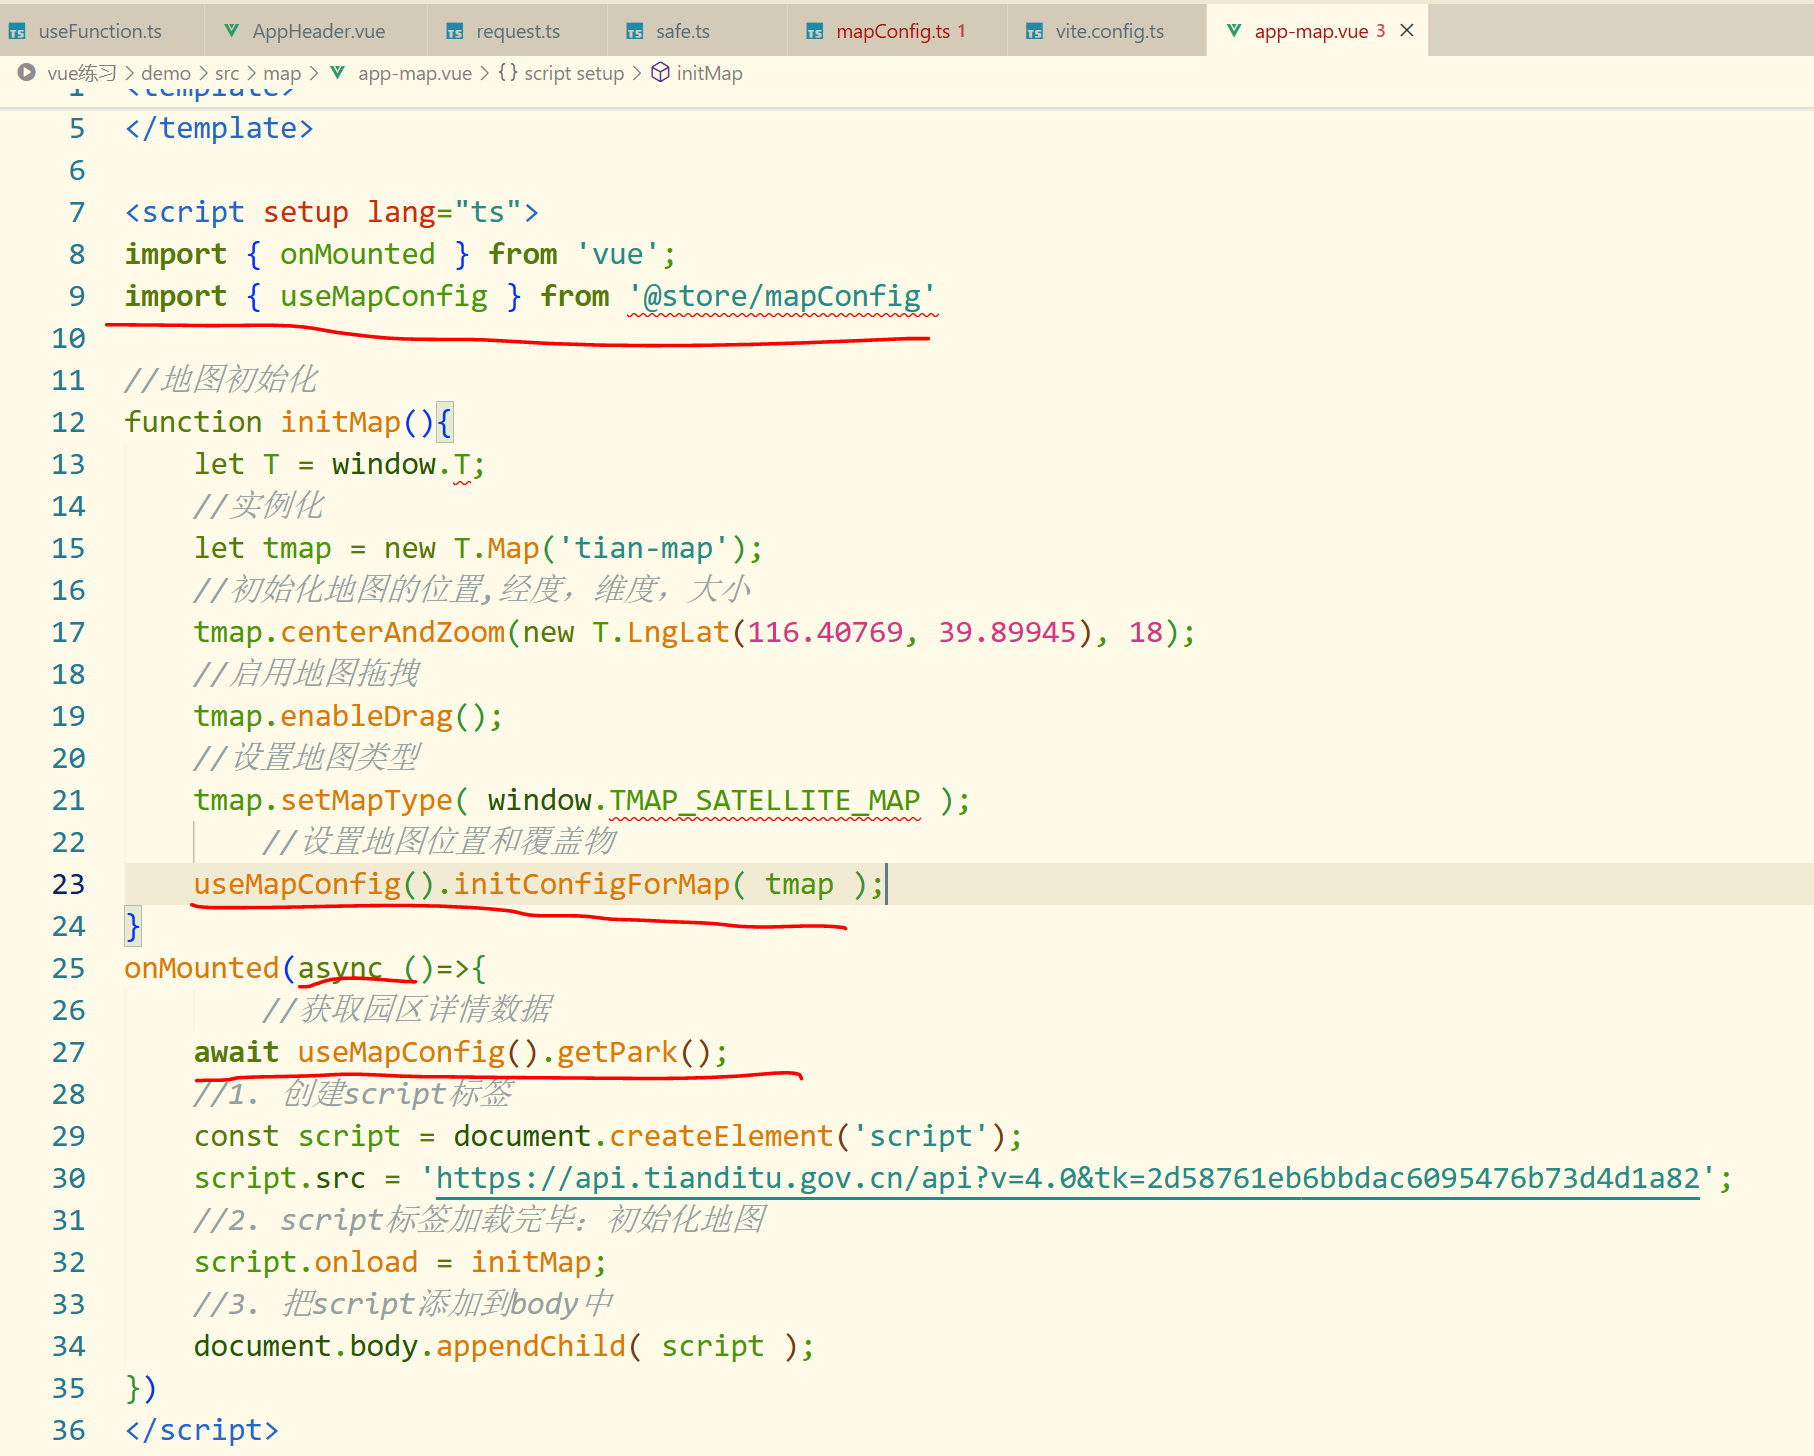Click the braces icon before script setup
Image resolution: width=1814 pixels, height=1456 pixels.
[x=508, y=72]
